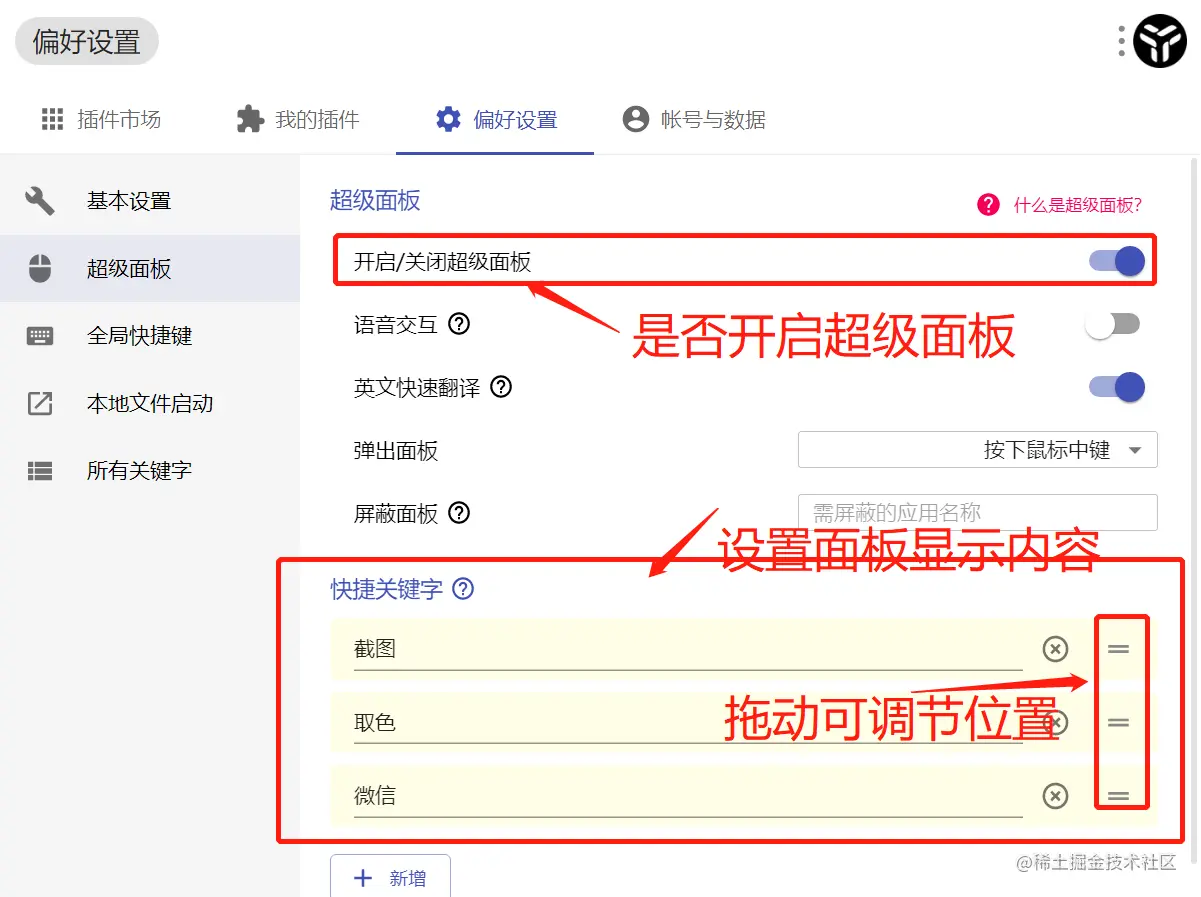Screen dimensions: 1201x897
Task: Click the 需屏蔽的应用名称 input field
Action: tap(978, 513)
